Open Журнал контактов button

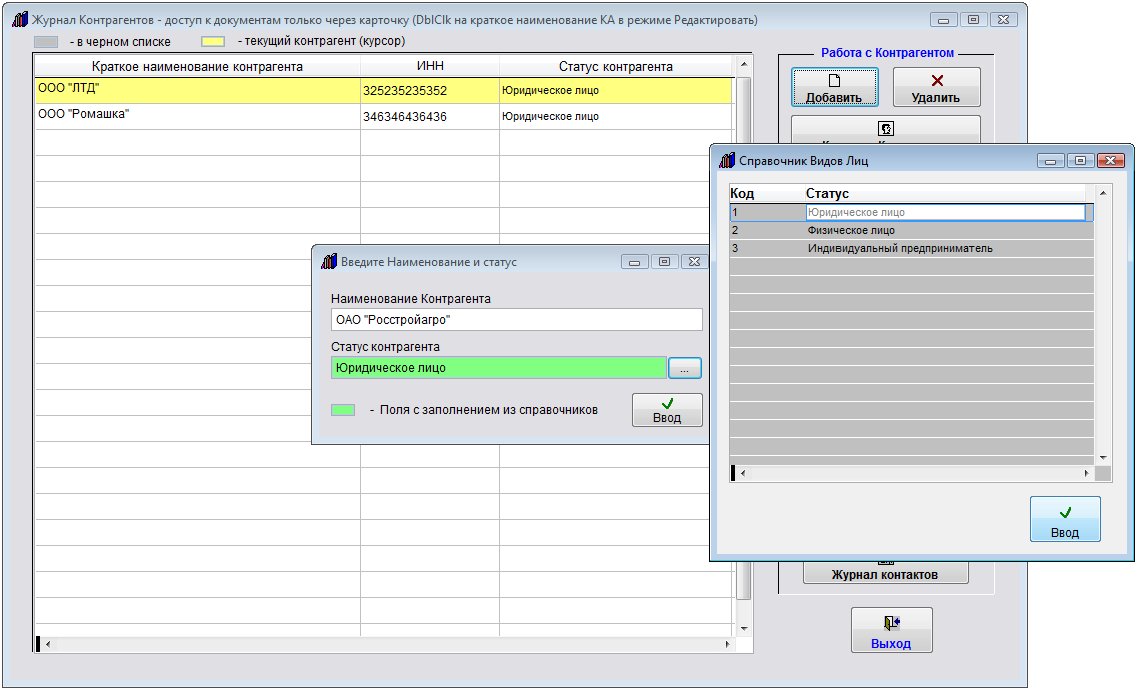point(885,574)
